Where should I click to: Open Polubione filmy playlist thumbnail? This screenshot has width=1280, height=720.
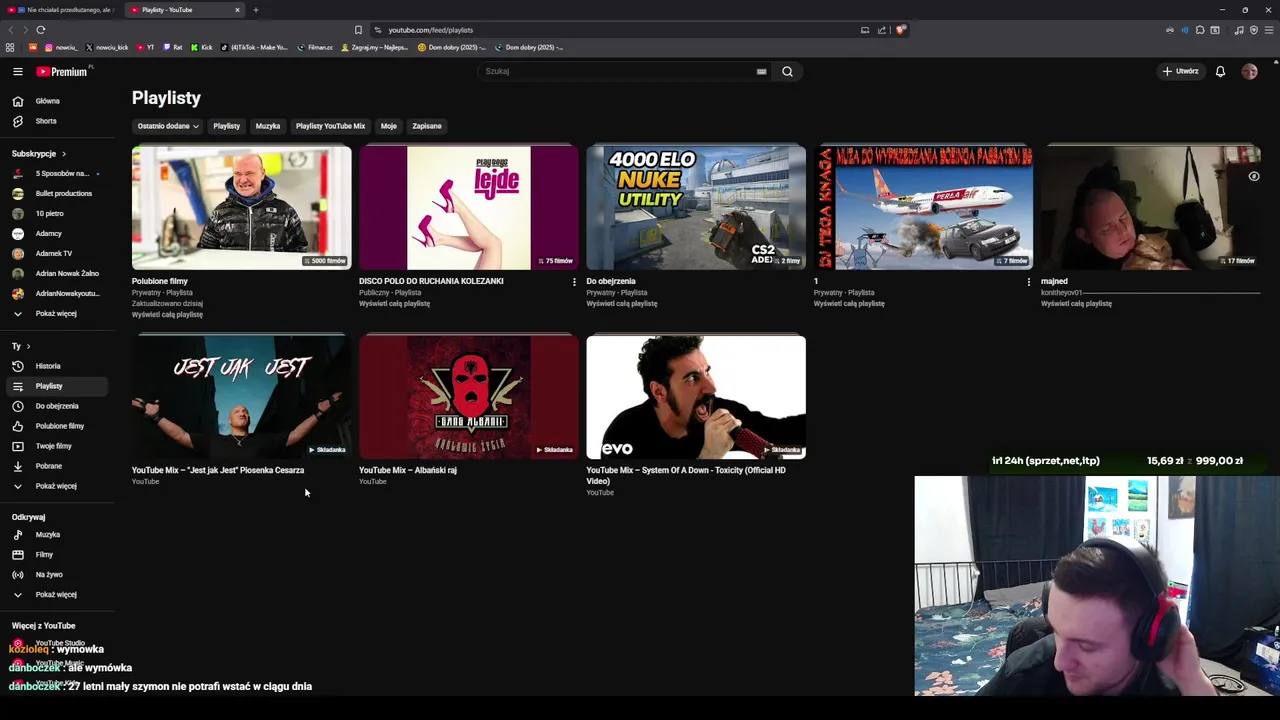coord(241,208)
